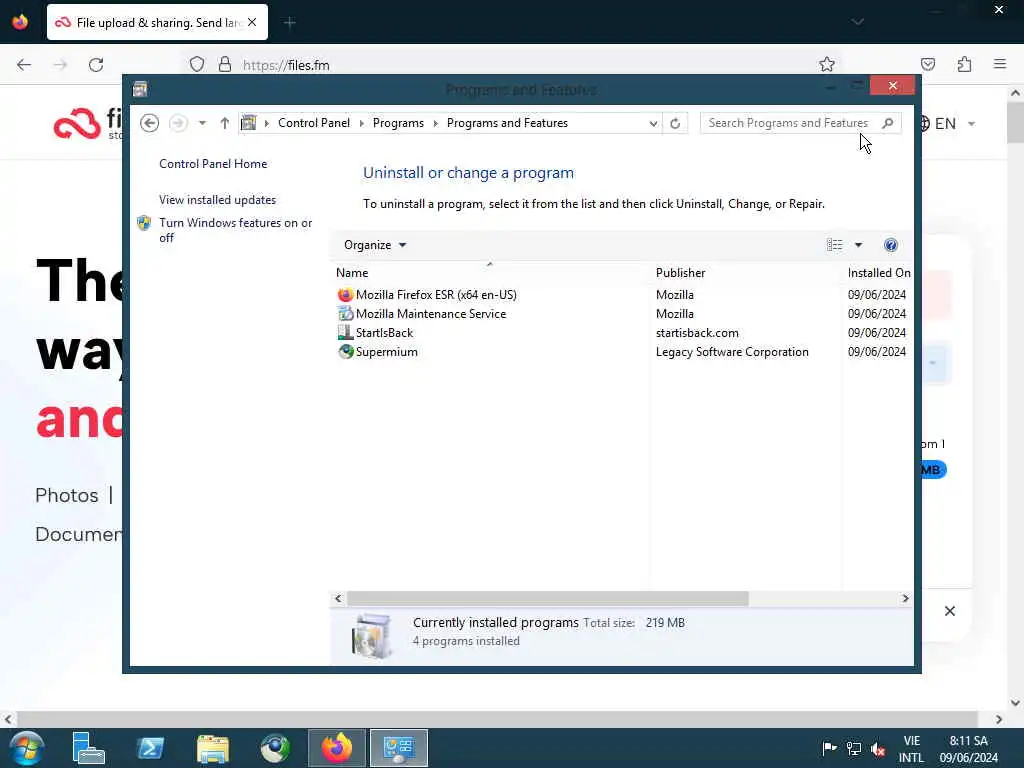Open a new Firefox tab

290,23
